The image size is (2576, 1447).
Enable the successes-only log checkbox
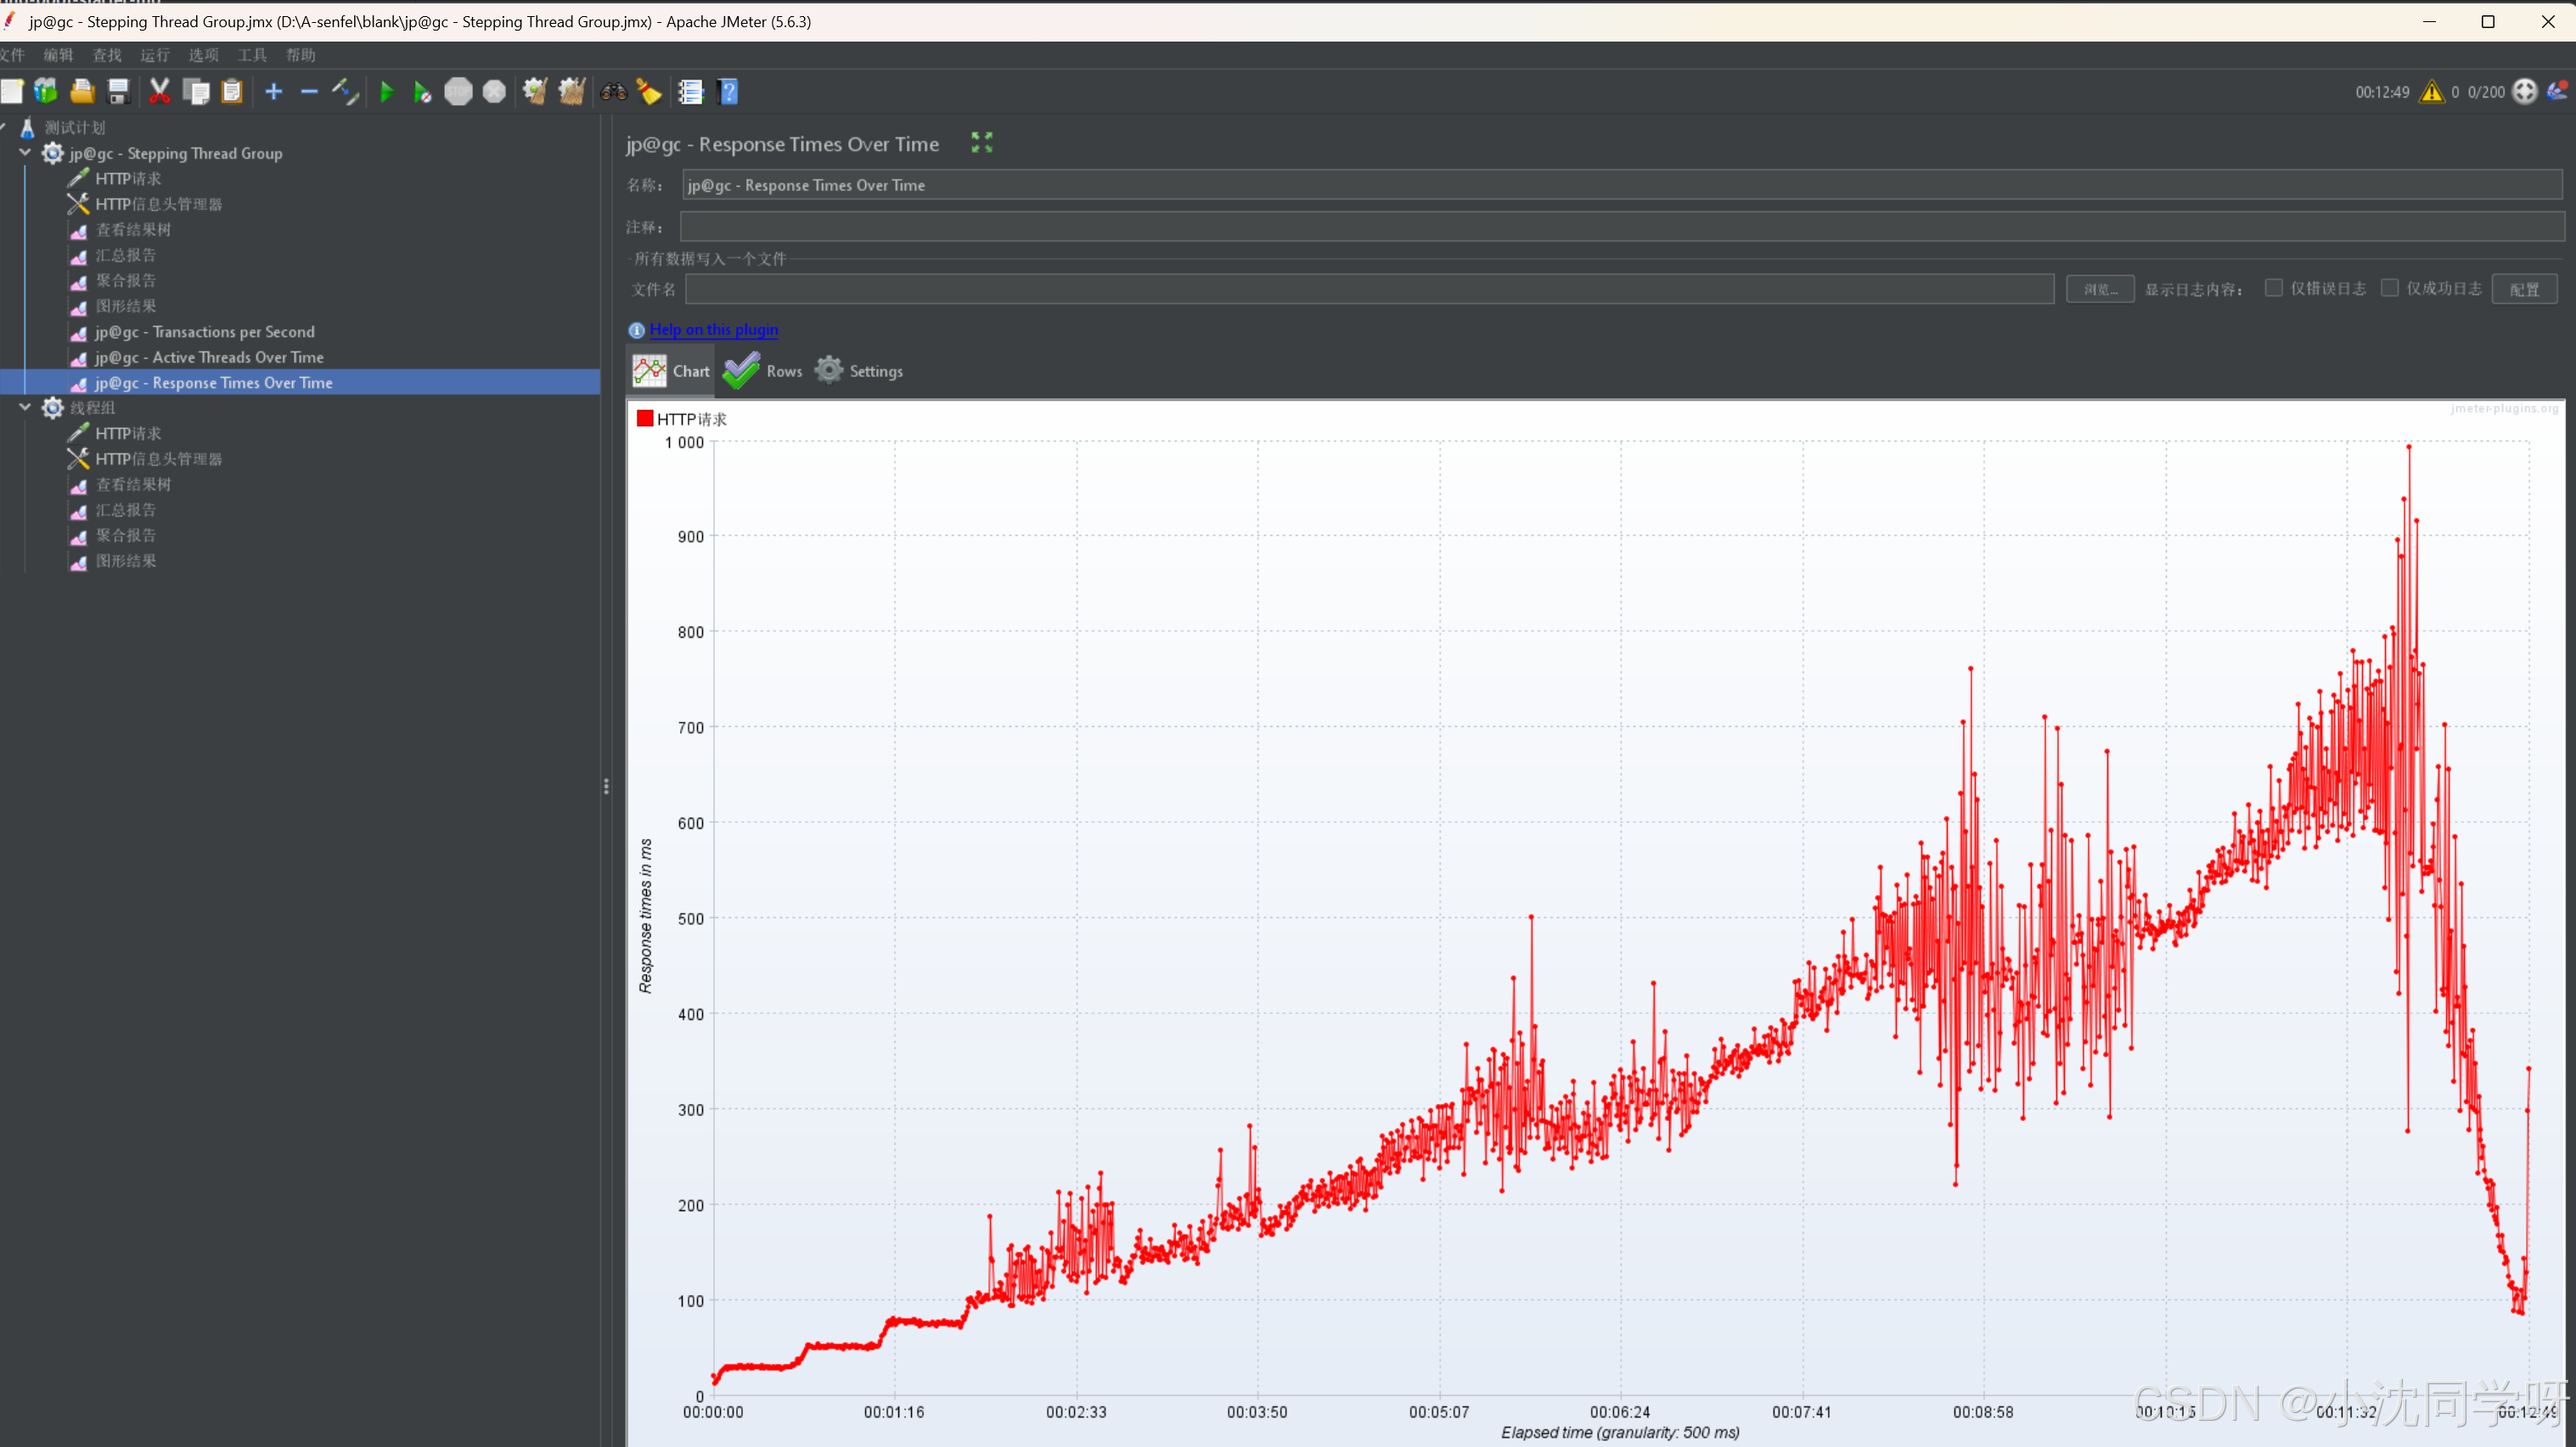pos(2389,288)
